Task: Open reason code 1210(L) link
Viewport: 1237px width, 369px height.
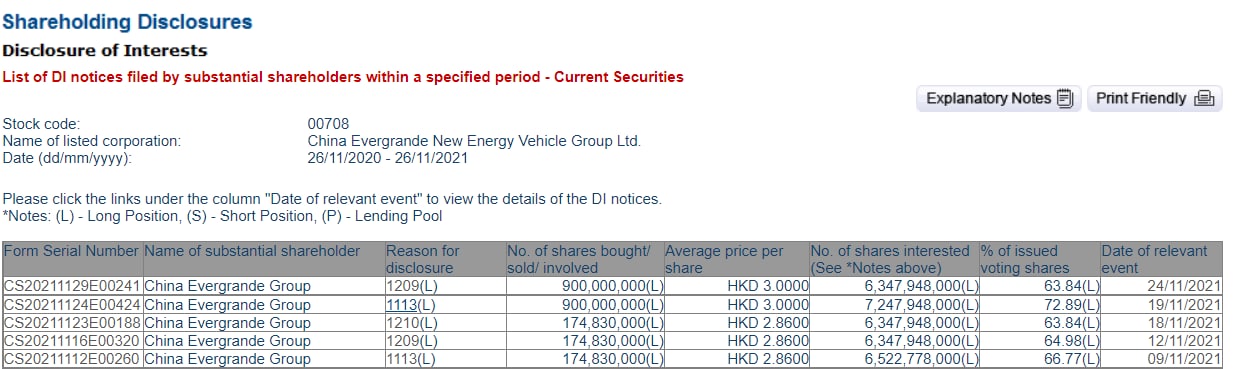Action: 411,323
